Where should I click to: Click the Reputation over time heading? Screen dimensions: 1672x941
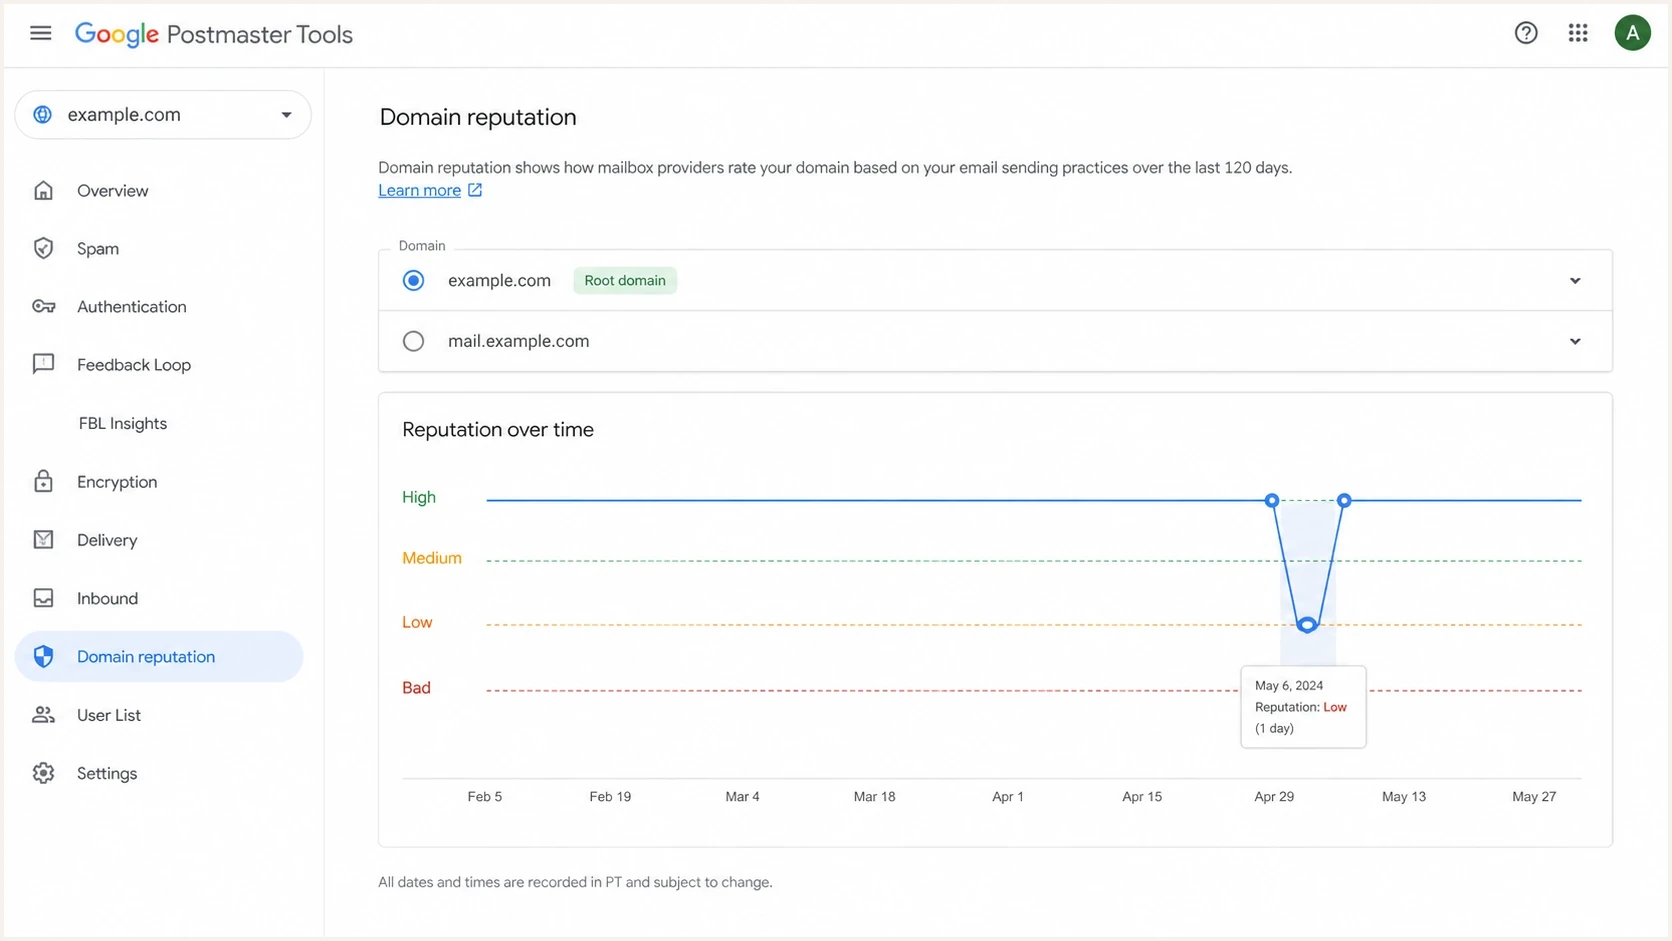(498, 430)
